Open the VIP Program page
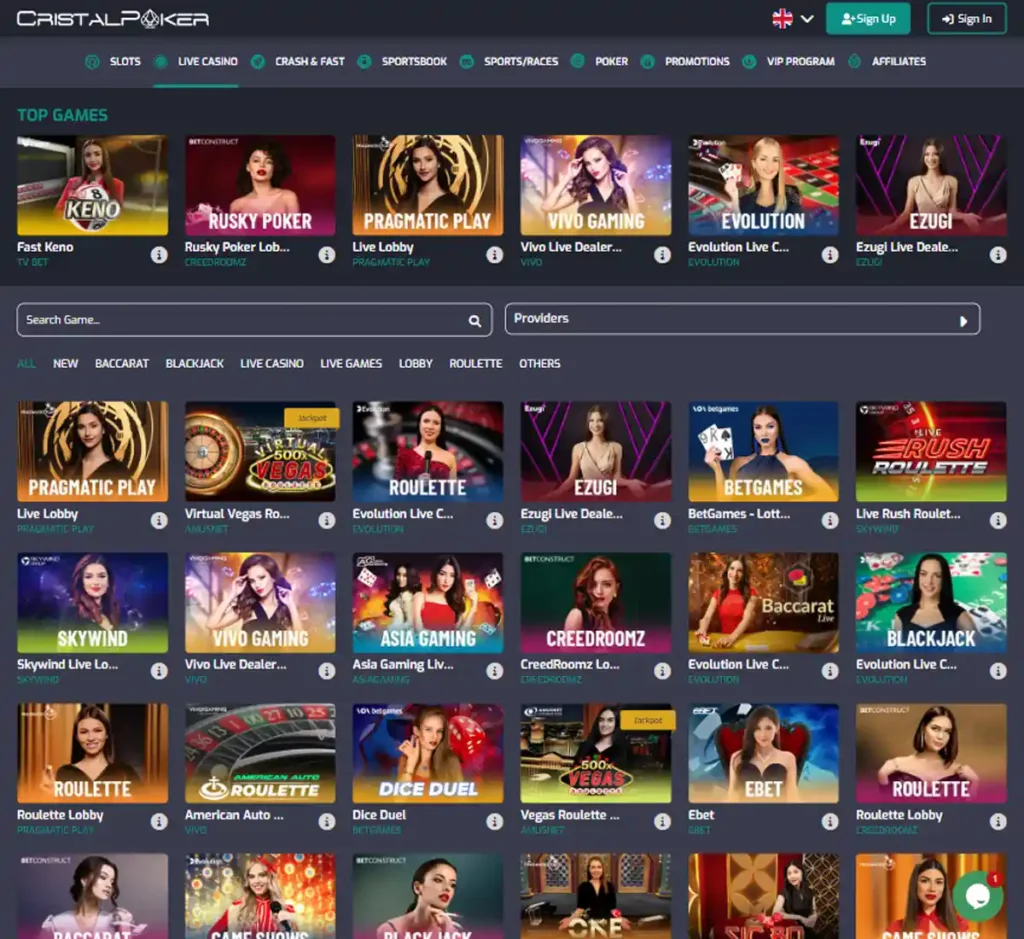 click(801, 61)
